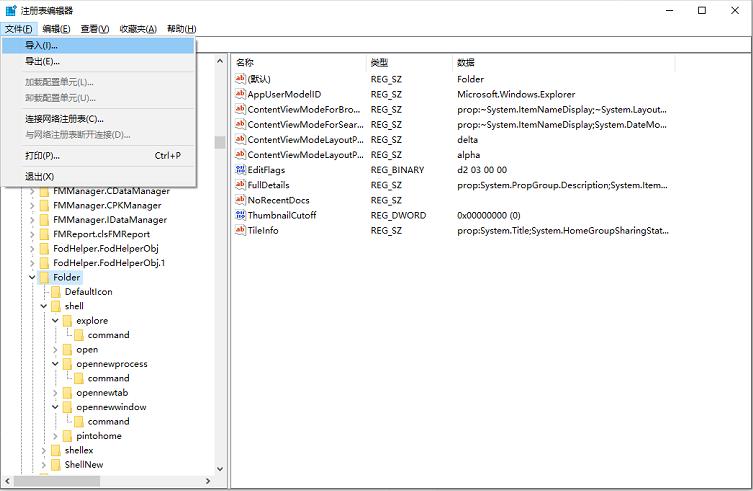Click the string icon of TileInfo value
Viewport: 753px width, 491px height.
(240, 230)
